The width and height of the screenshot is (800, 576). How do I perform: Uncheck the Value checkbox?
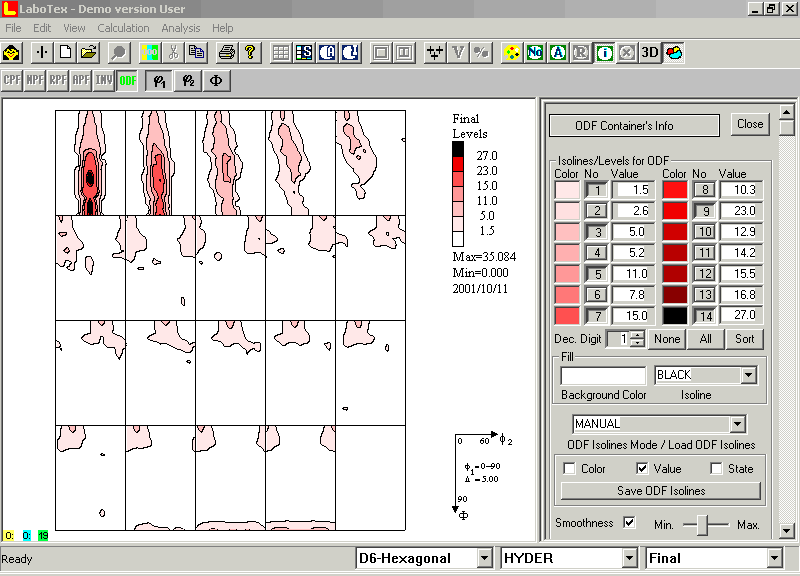(643, 469)
